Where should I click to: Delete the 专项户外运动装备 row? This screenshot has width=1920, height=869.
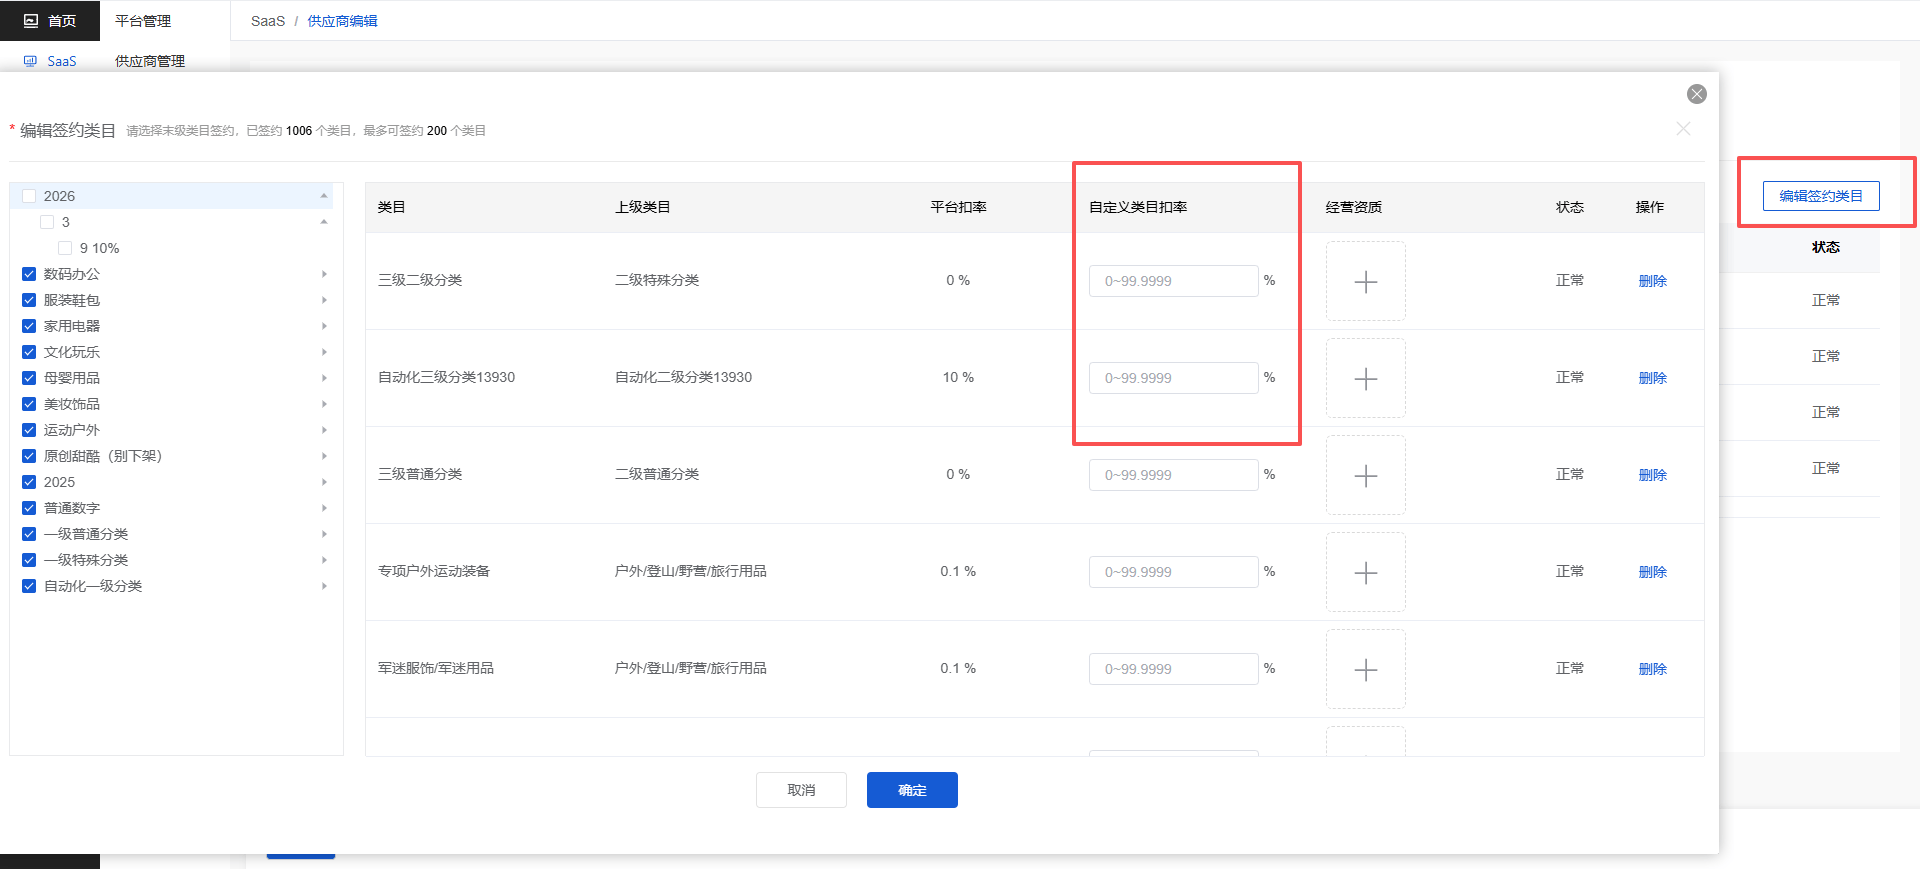(x=1652, y=572)
